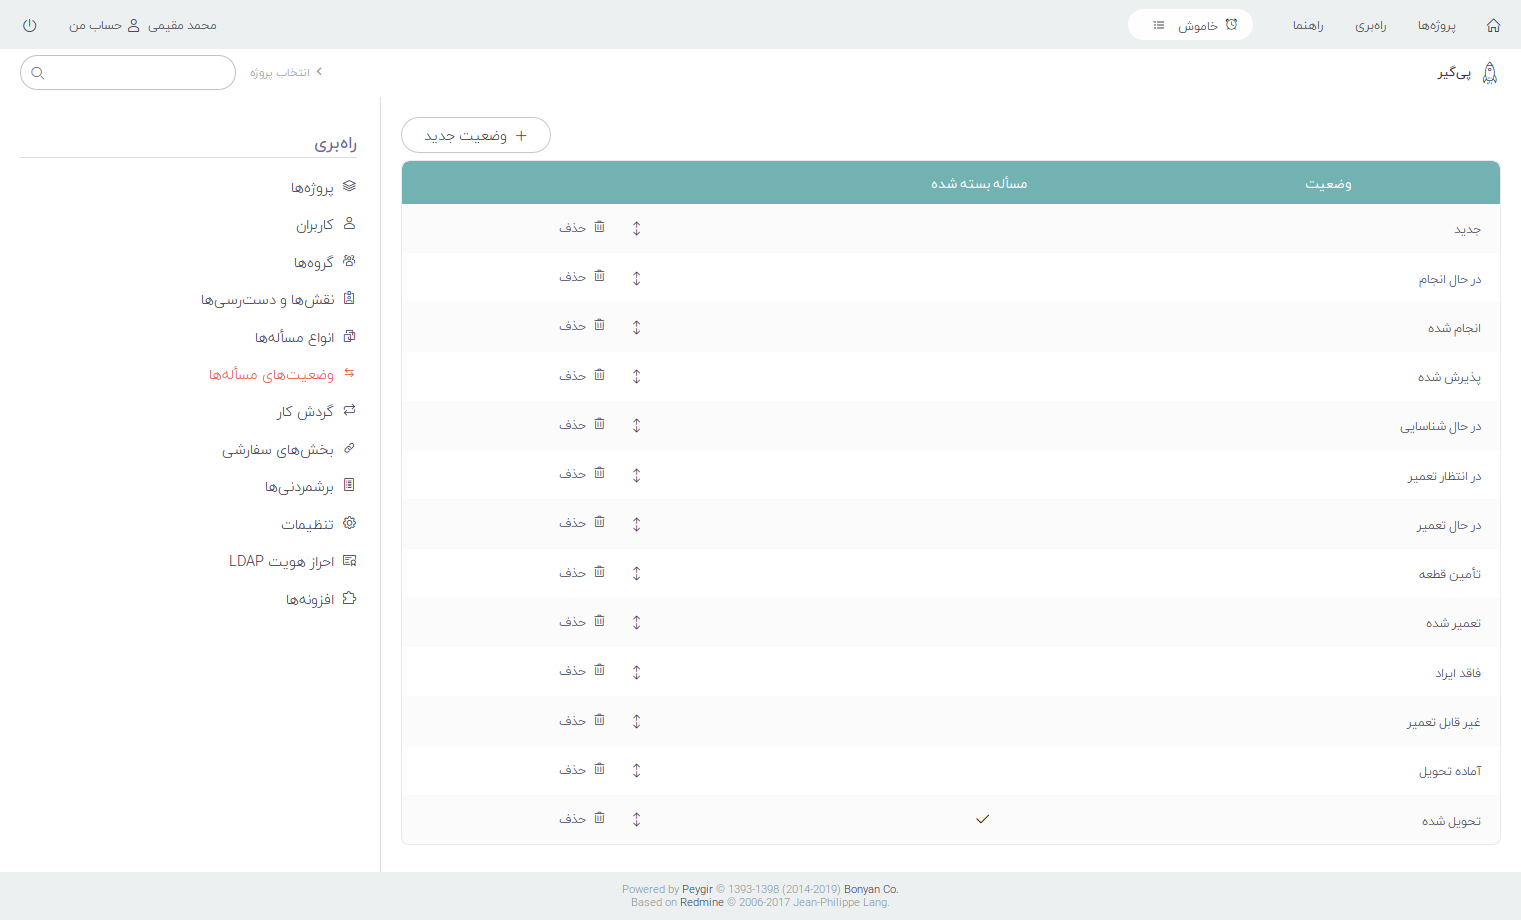Screen dimensions: 1521x920
Task: Click the magnifier icon in search box
Action: (x=38, y=73)
